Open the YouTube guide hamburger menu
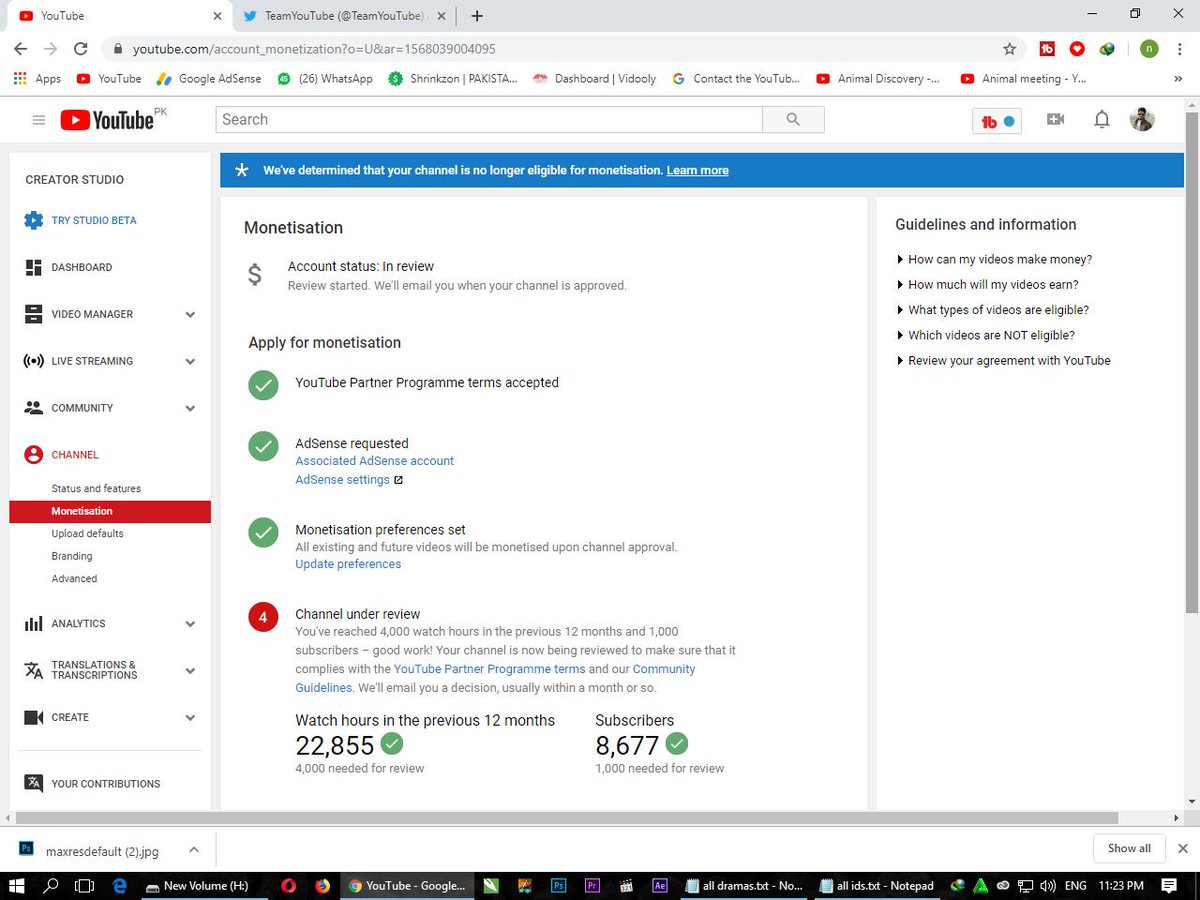The image size is (1200, 900). 39,120
